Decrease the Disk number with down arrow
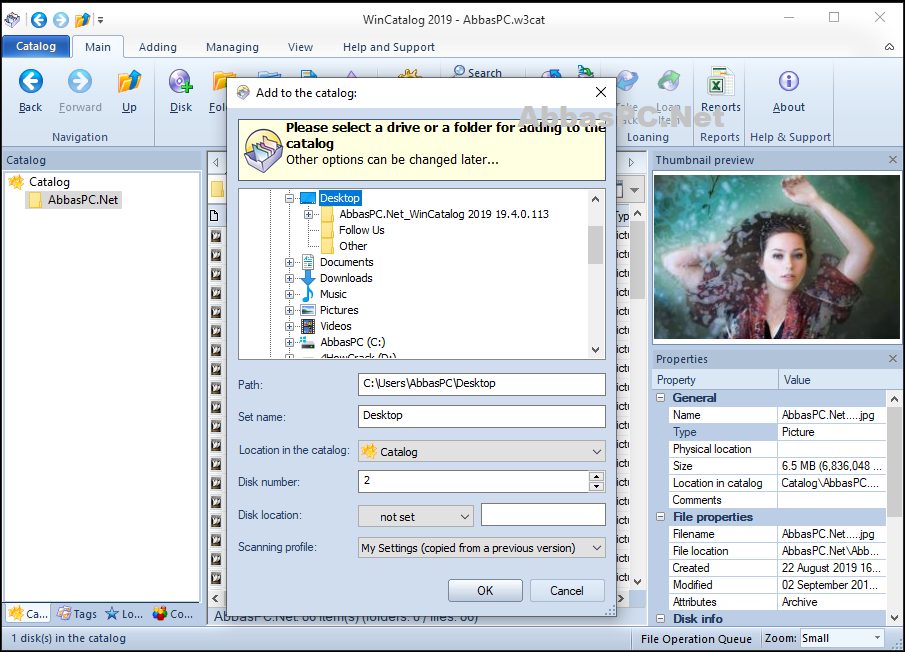Viewport: 905px width, 652px height. [596, 486]
